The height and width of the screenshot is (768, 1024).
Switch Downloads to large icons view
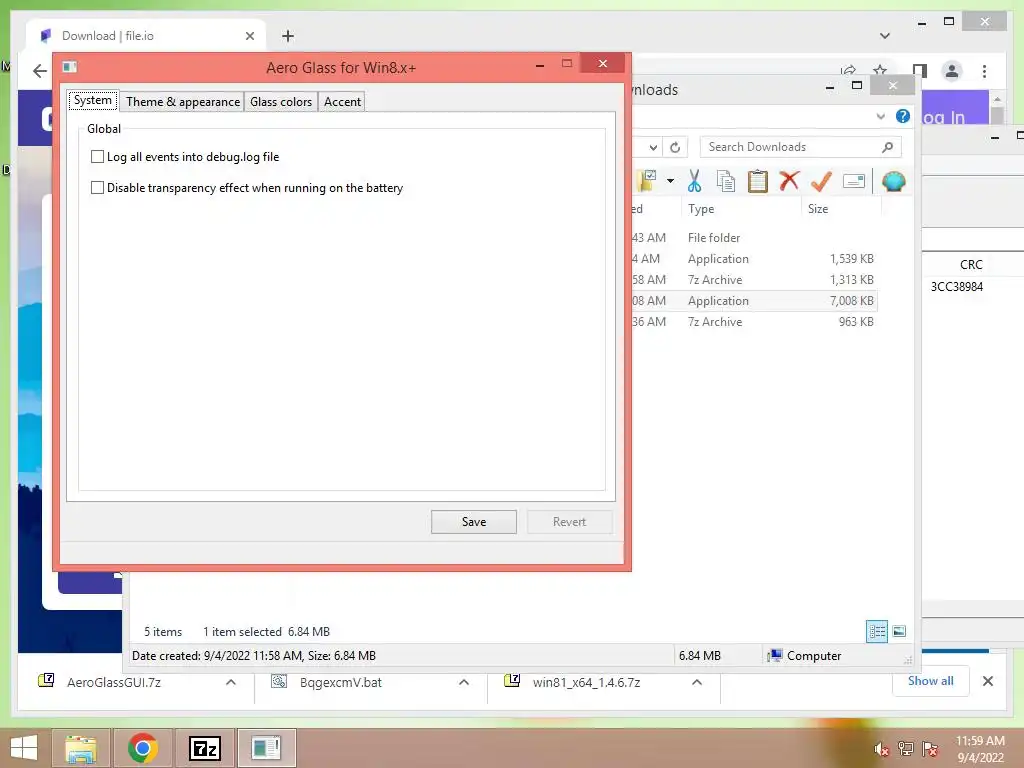coord(899,631)
